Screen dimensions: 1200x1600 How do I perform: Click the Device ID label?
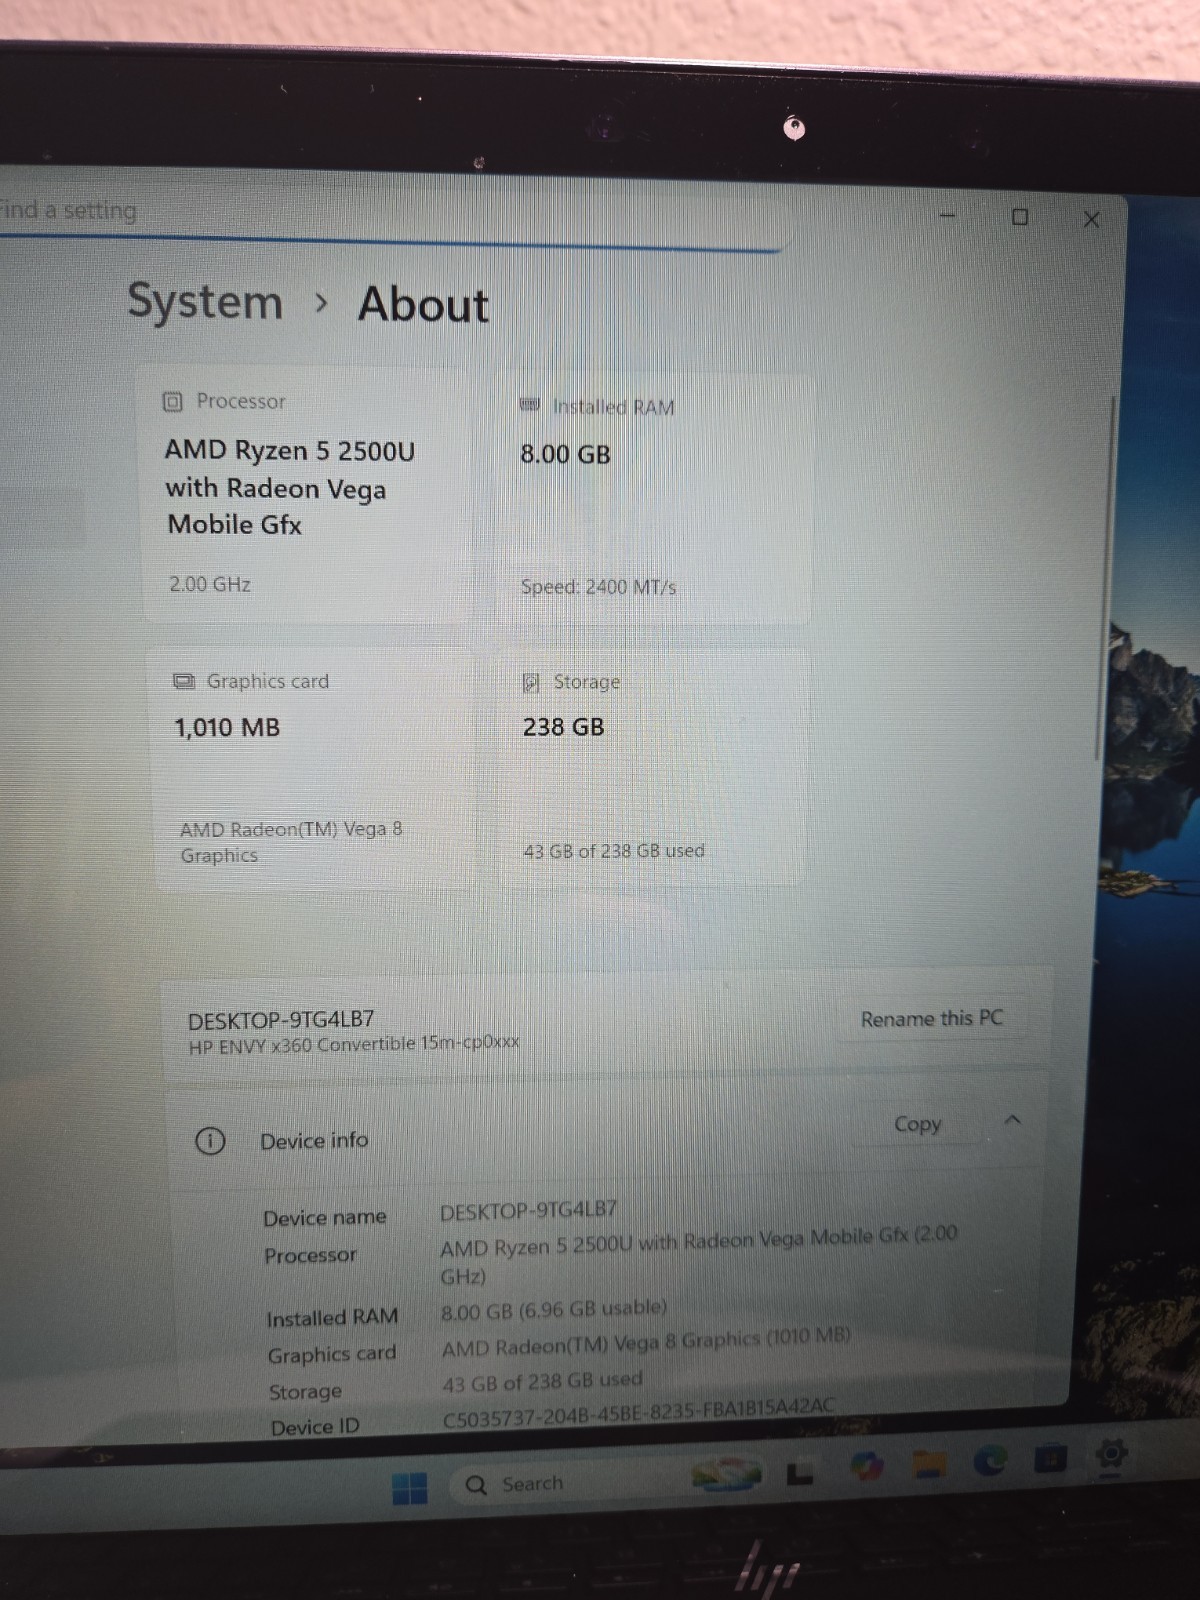pos(315,1427)
